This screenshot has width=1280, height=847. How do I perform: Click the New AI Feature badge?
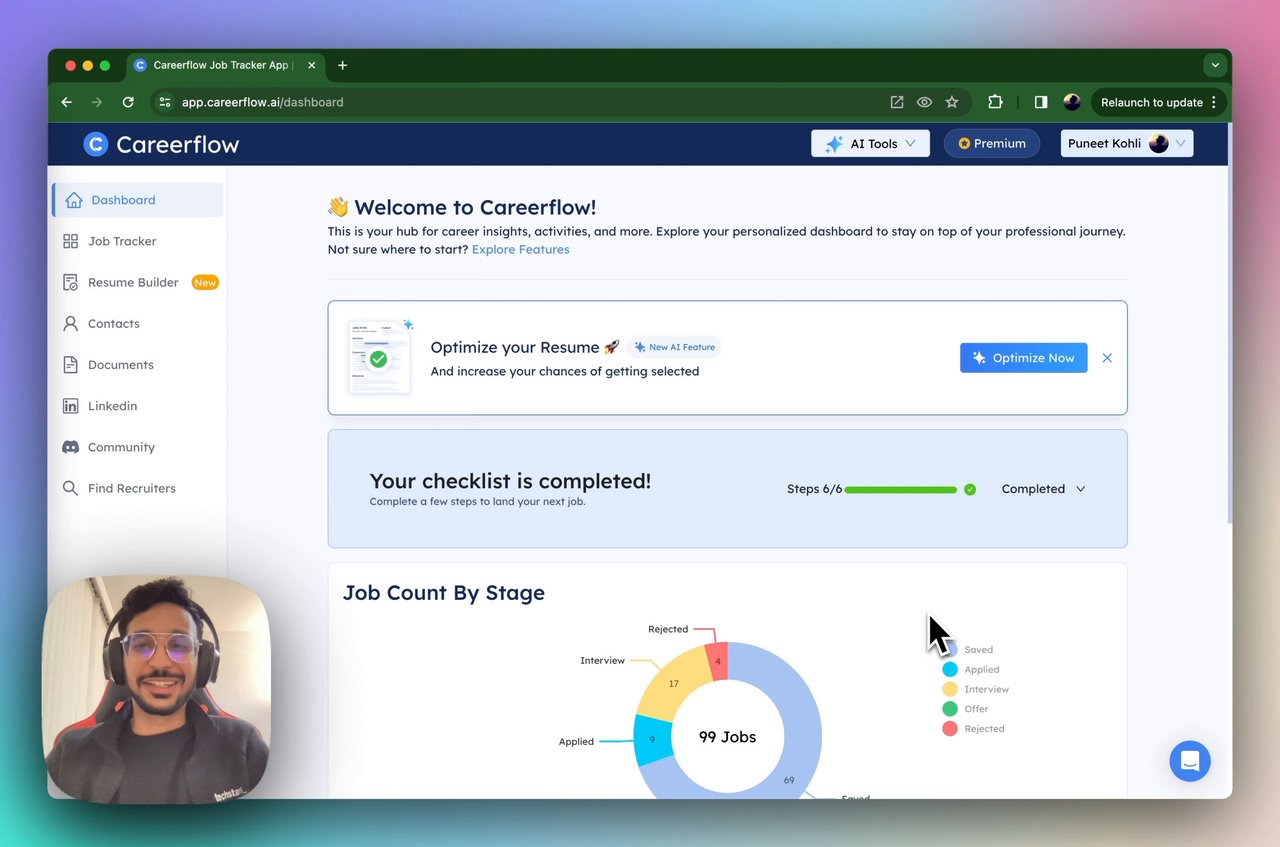674,347
